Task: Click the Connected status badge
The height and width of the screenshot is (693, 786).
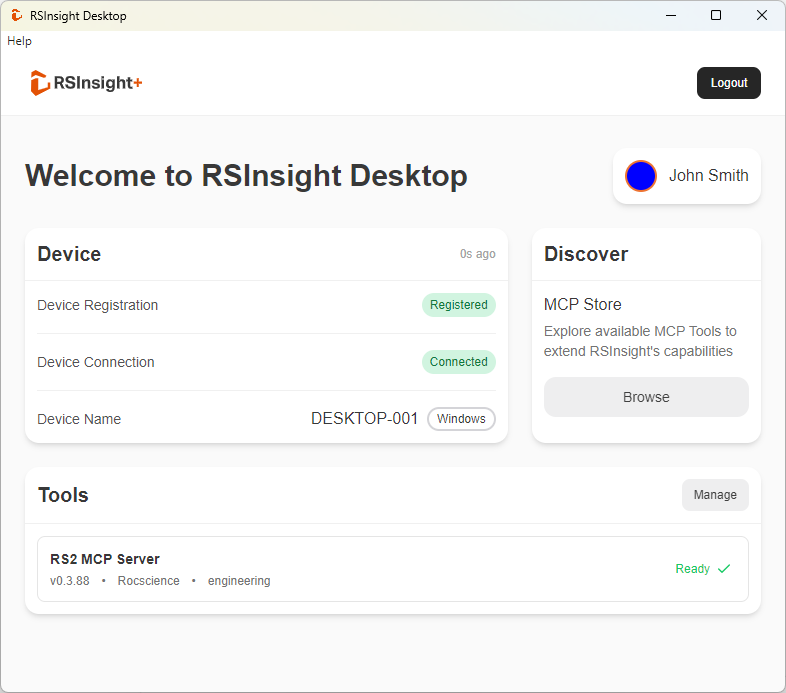Action: coord(459,362)
